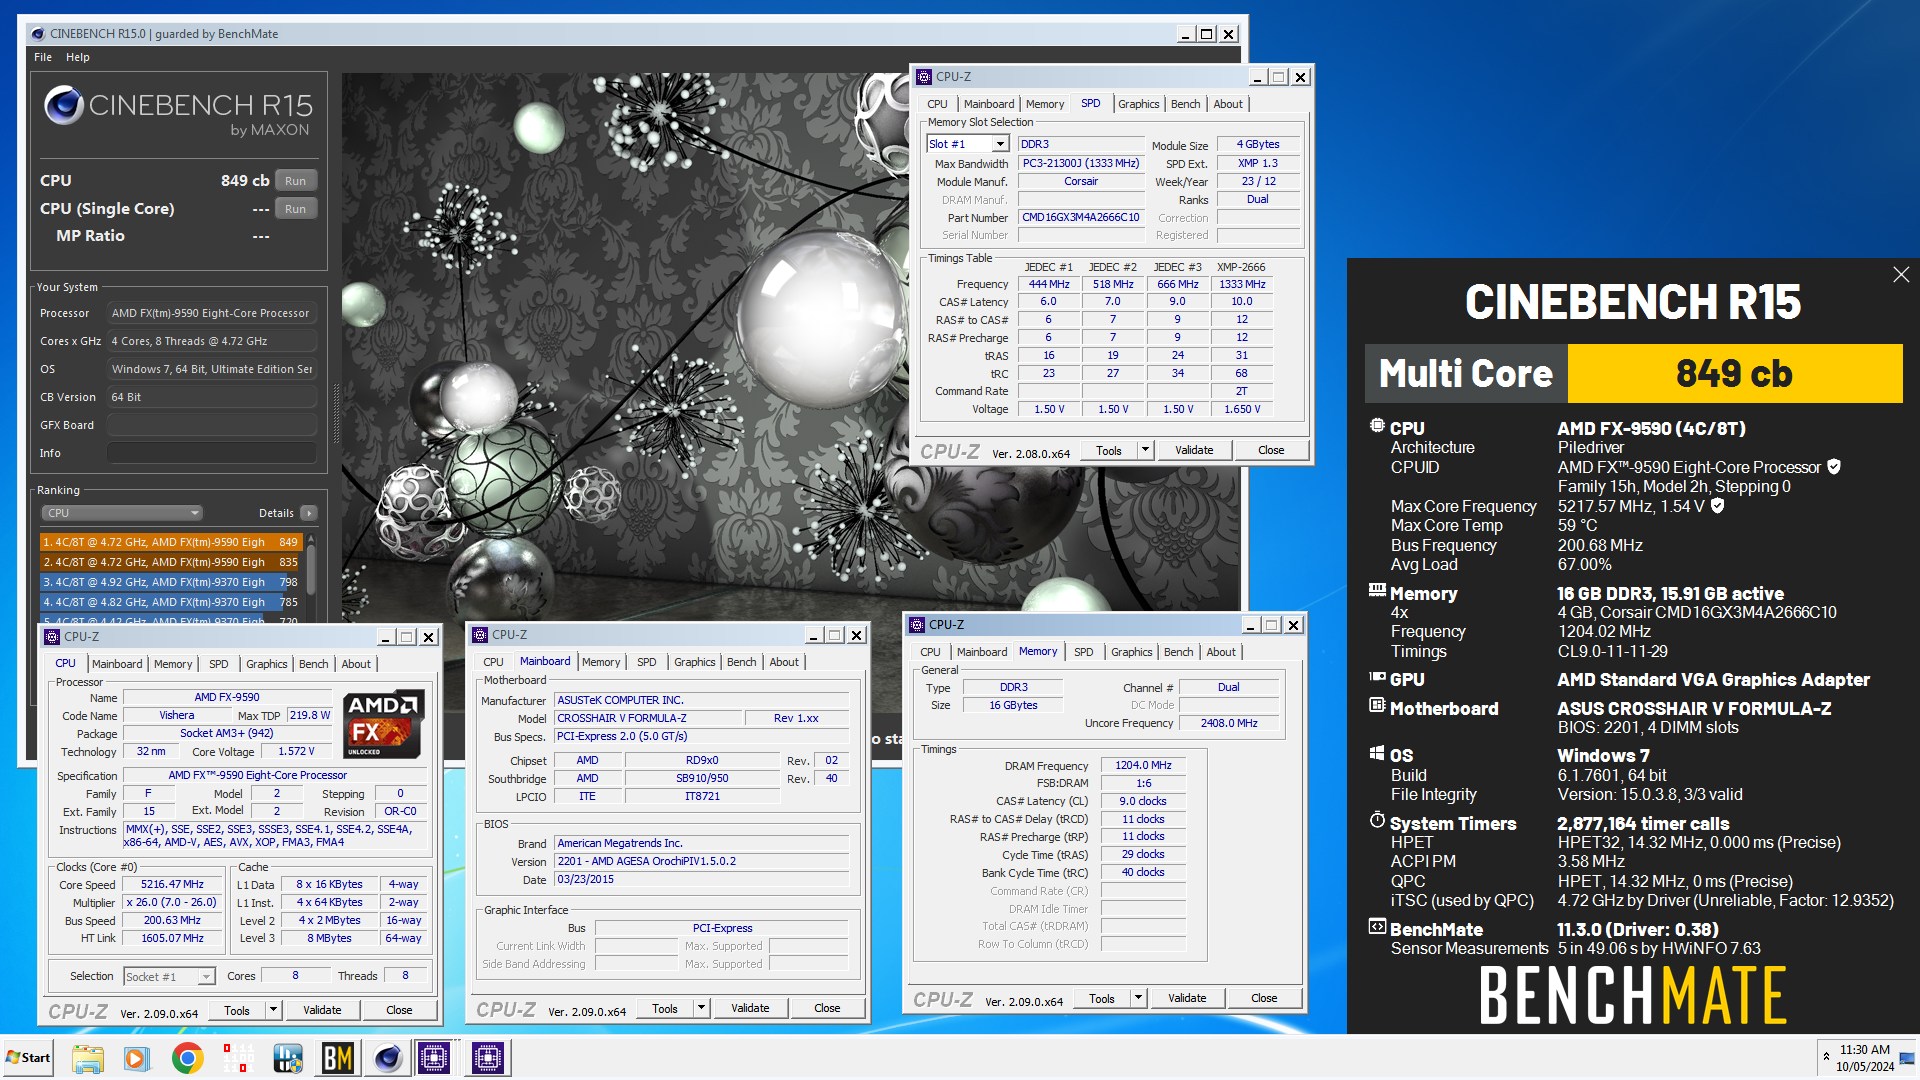Click the CPU-Z SPD window title icon
This screenshot has height=1080, width=1920.
(925, 77)
